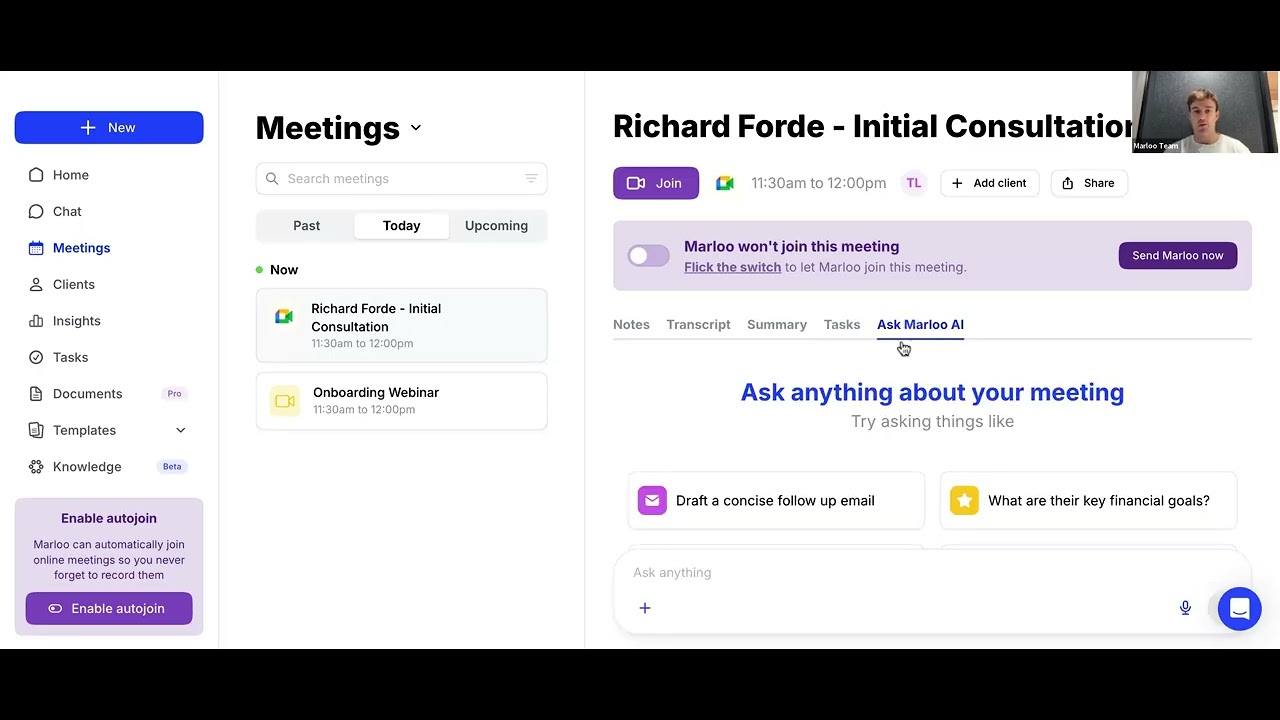Click the TL attendee avatar
The image size is (1280, 720).
click(913, 183)
